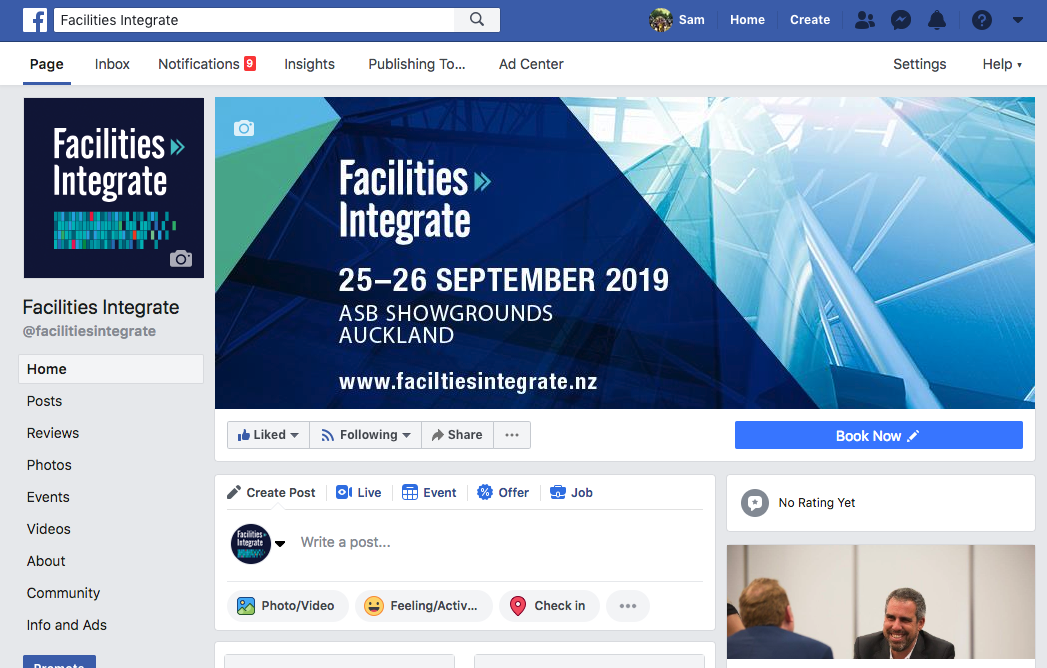Open the Messenger icon
1047x668 pixels.
[x=901, y=20]
